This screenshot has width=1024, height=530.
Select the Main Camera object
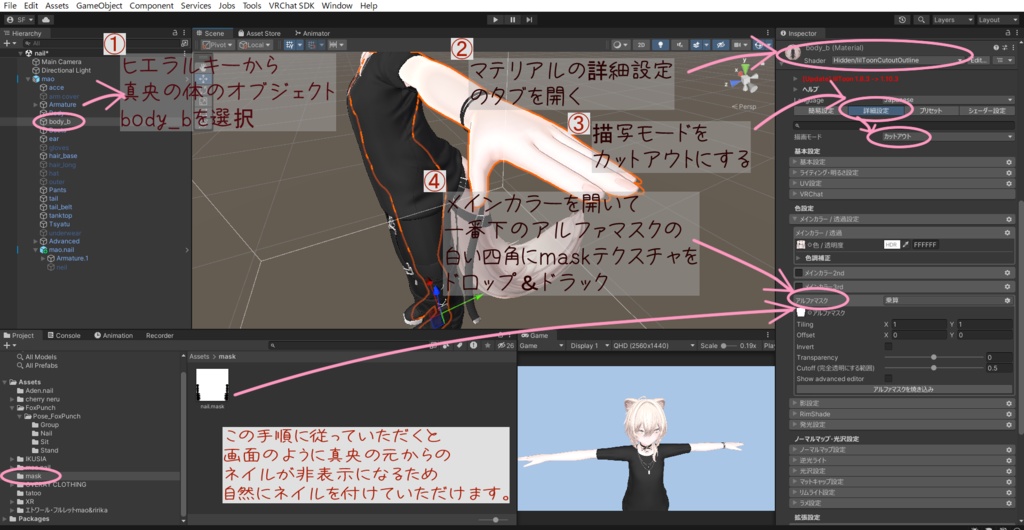pos(61,61)
